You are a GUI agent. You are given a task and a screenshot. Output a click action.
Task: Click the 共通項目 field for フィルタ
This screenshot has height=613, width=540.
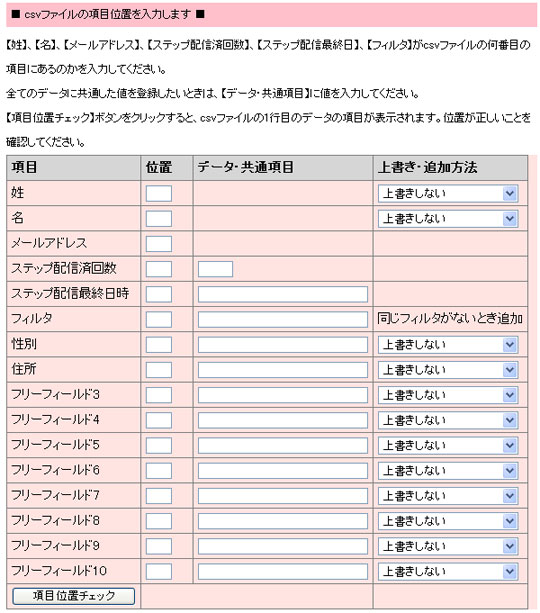click(283, 319)
